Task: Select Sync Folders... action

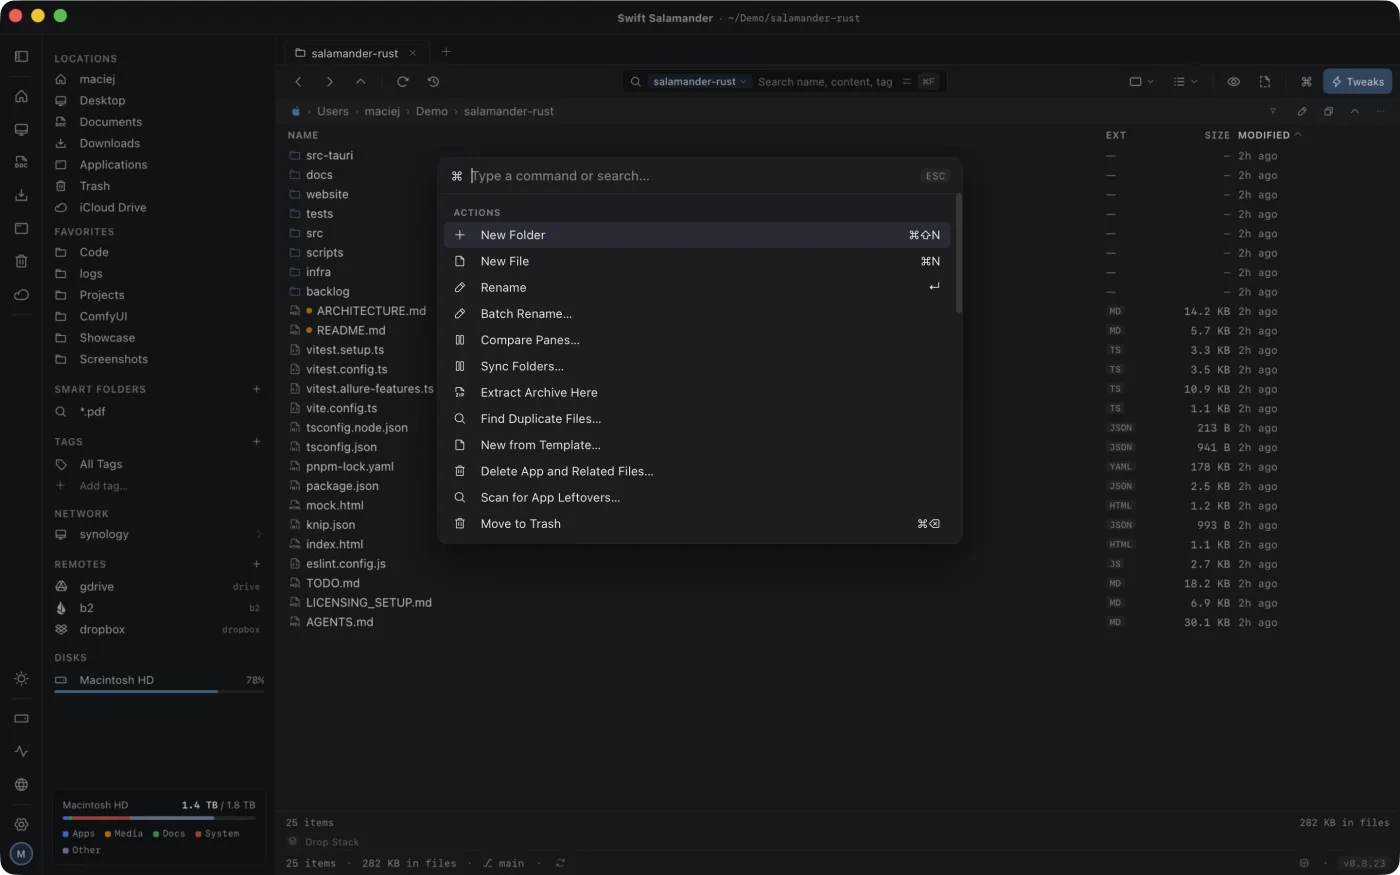Action: (697, 366)
